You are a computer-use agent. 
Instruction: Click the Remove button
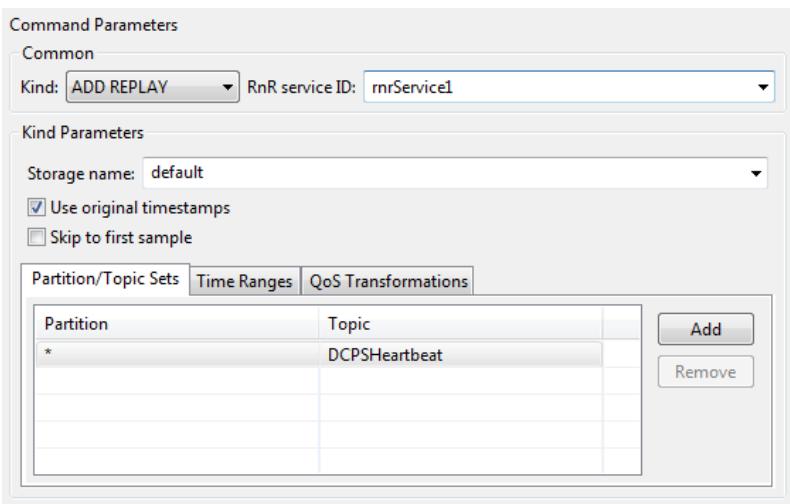pos(705,372)
